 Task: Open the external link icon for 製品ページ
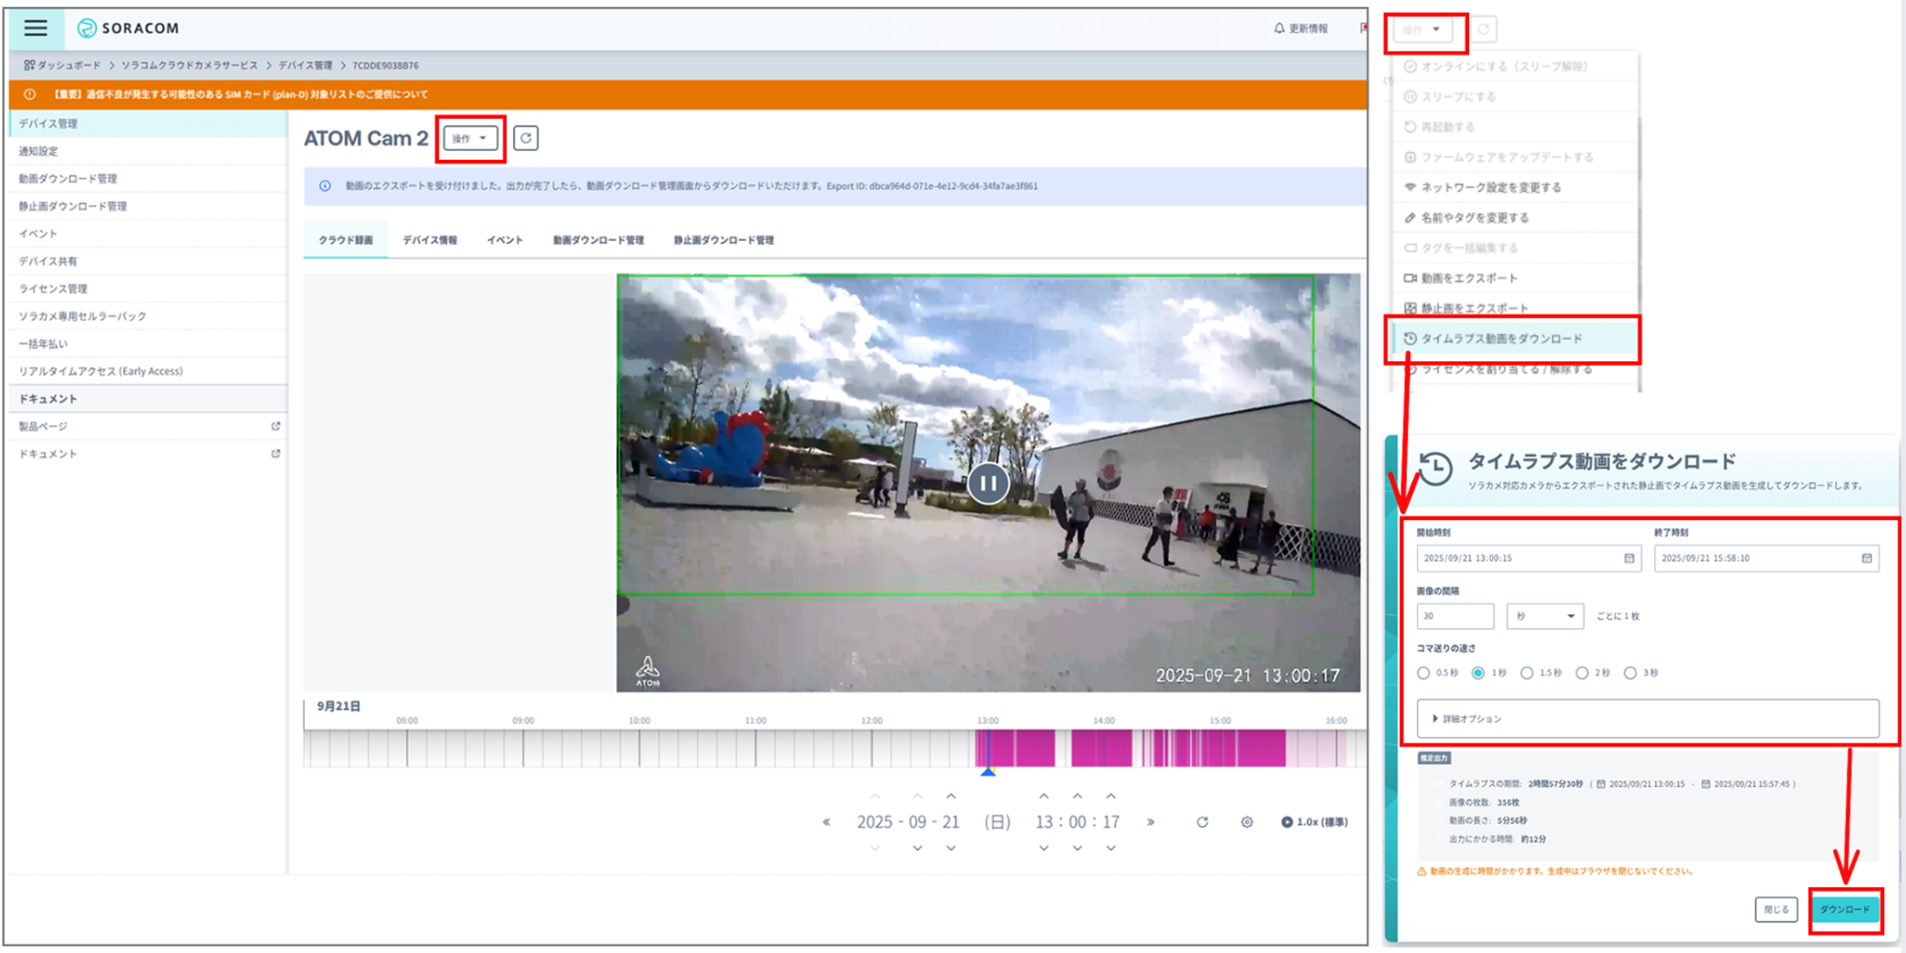click(276, 426)
